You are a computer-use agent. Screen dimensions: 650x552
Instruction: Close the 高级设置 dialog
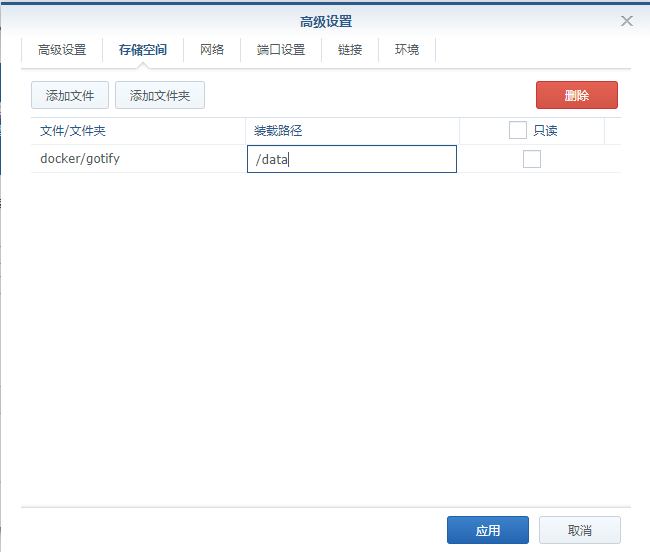pos(626,21)
